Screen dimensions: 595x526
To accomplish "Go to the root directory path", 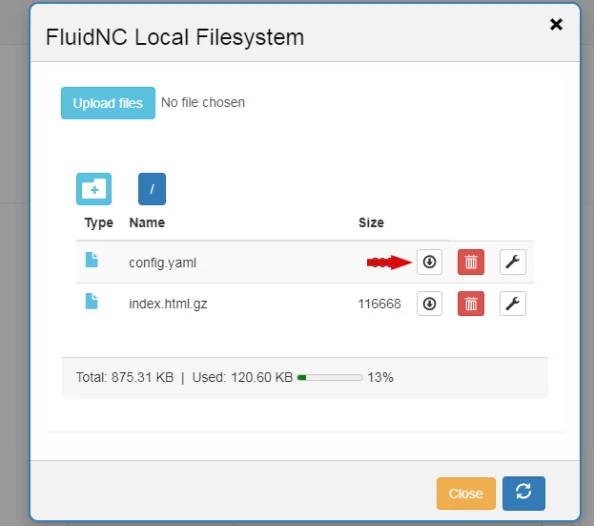I will coord(152,189).
